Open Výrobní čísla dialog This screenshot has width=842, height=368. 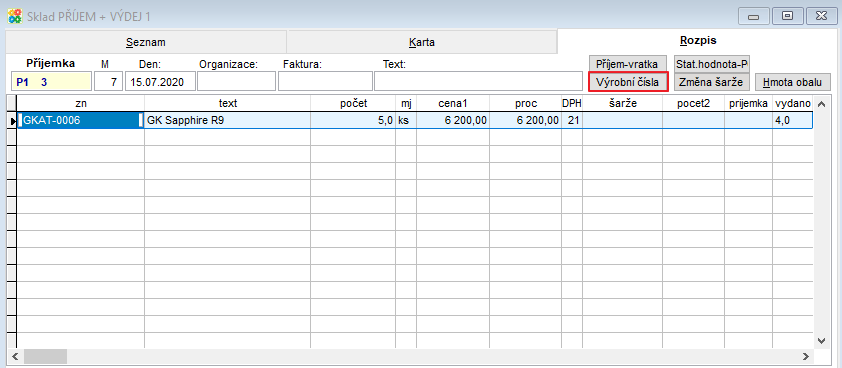tap(628, 82)
